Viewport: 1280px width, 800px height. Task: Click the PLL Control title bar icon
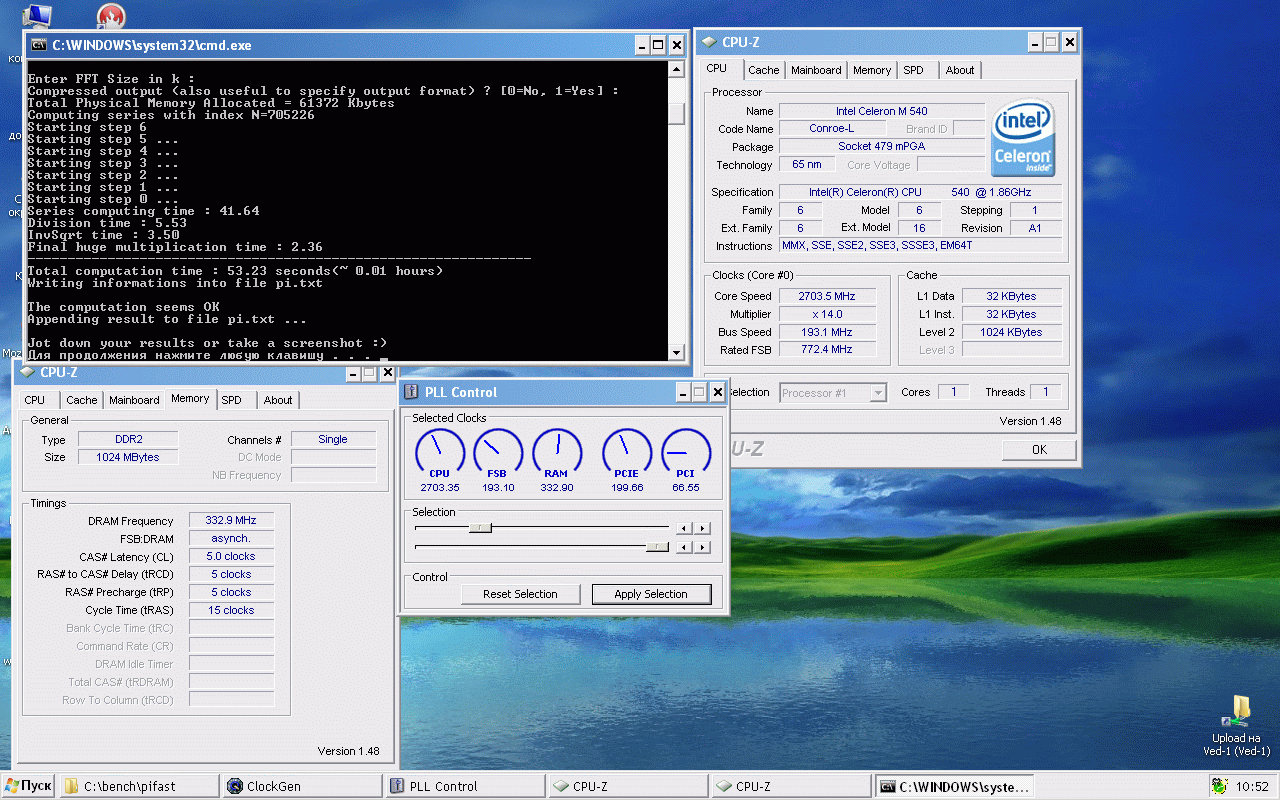(x=412, y=392)
